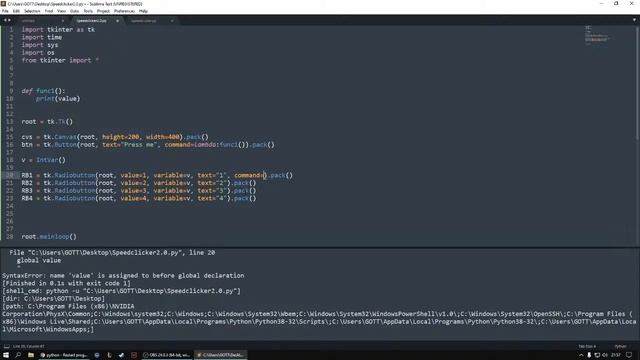Click the 'print(value)' code line
This screenshot has width=640, height=360.
point(58,99)
